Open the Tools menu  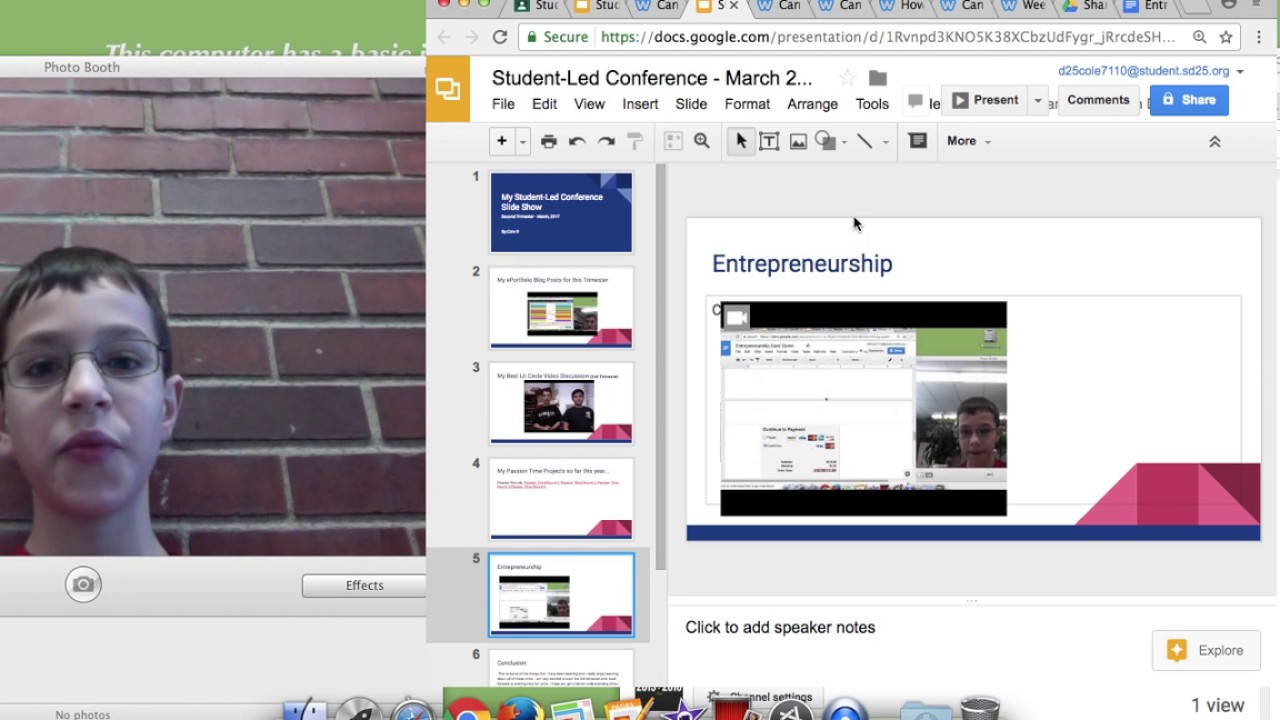(872, 104)
